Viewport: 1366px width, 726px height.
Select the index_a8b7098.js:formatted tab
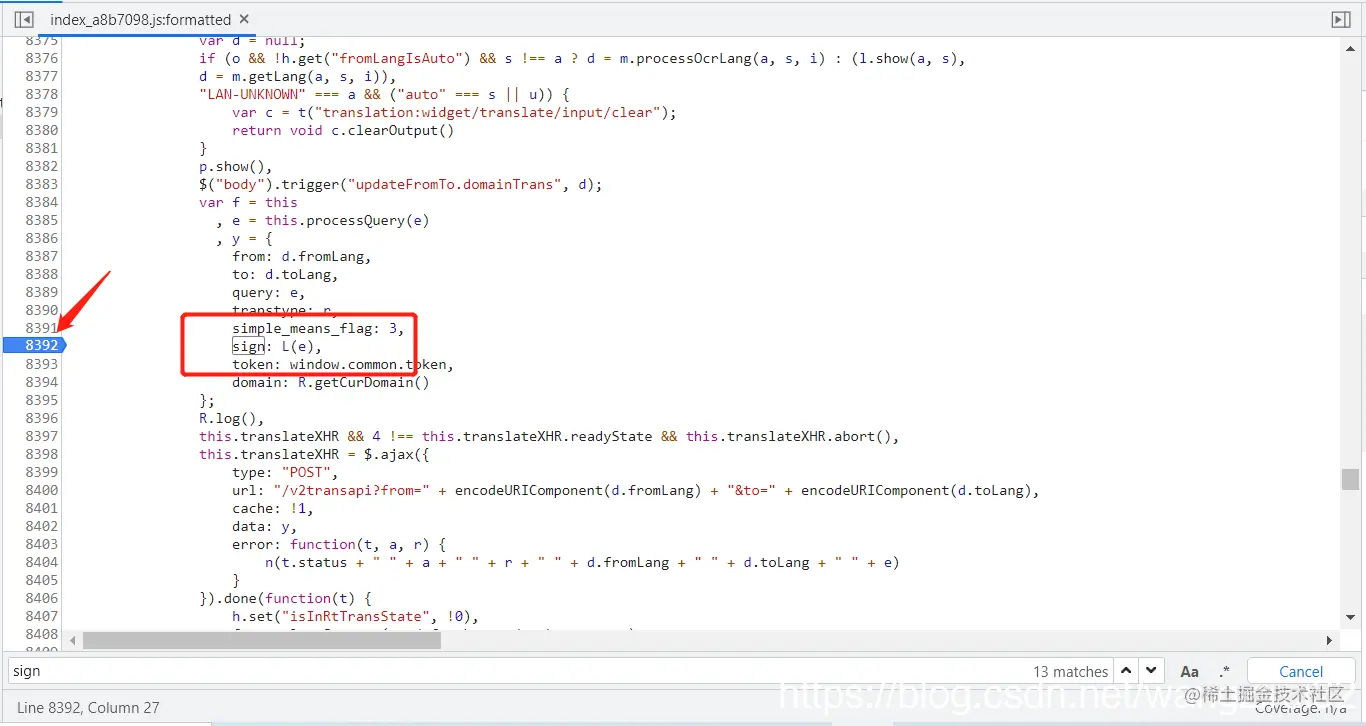pos(141,19)
